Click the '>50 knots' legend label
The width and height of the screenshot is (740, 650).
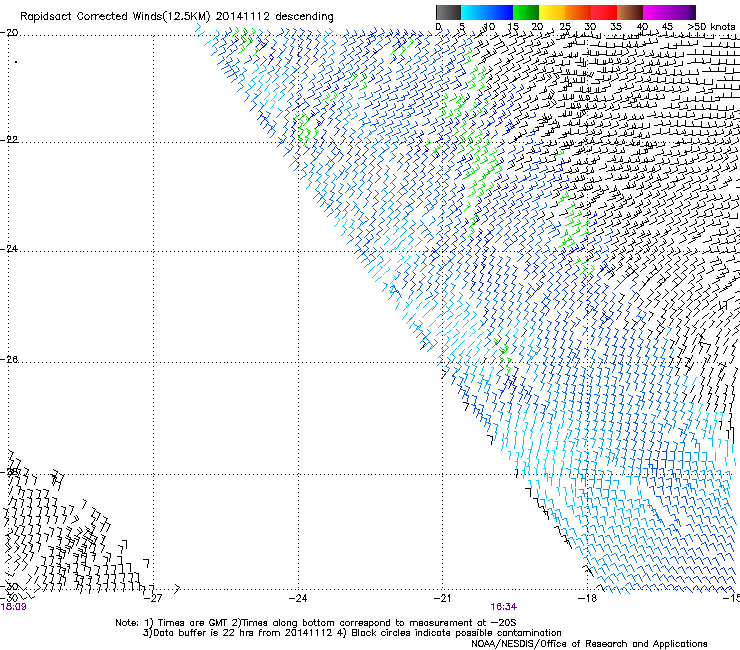tap(711, 27)
